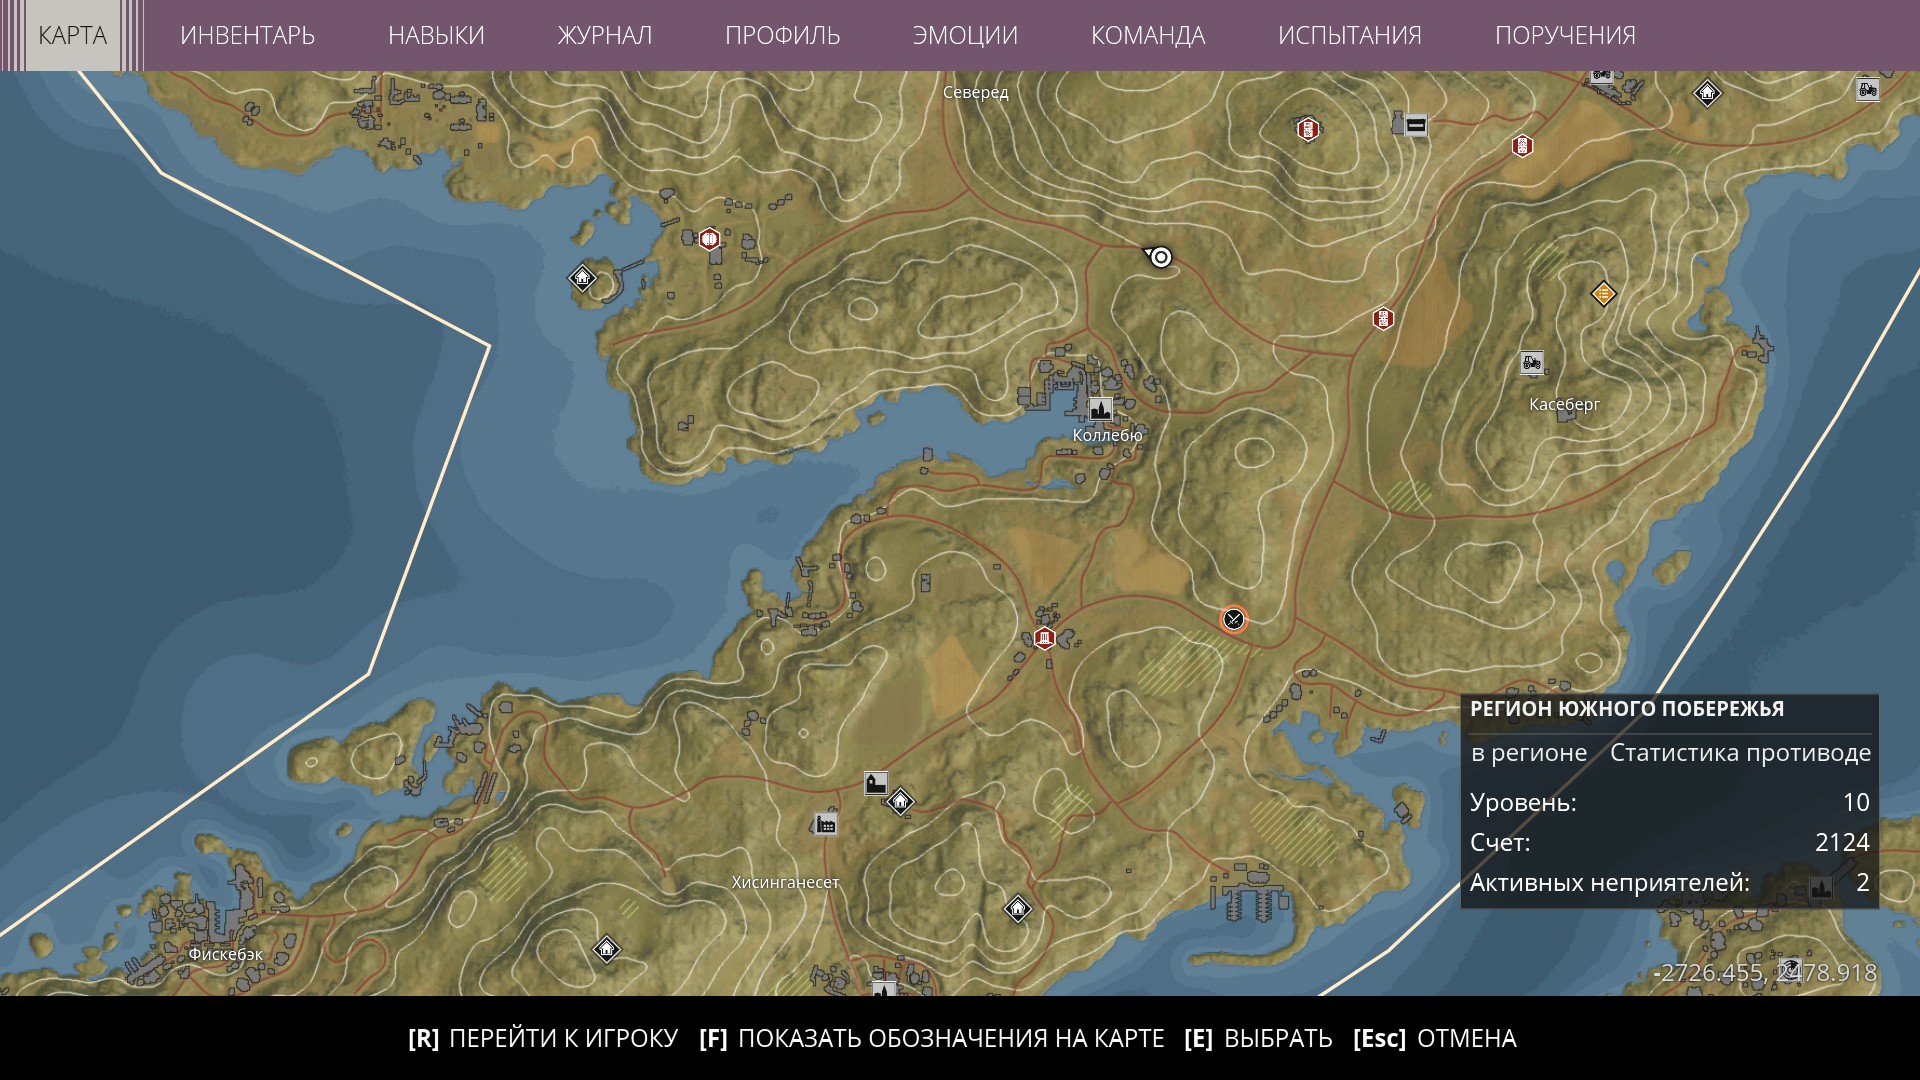1920x1080 pixels.
Task: Click the 'Регион Южного Побережья' panel header
Action: [1627, 709]
